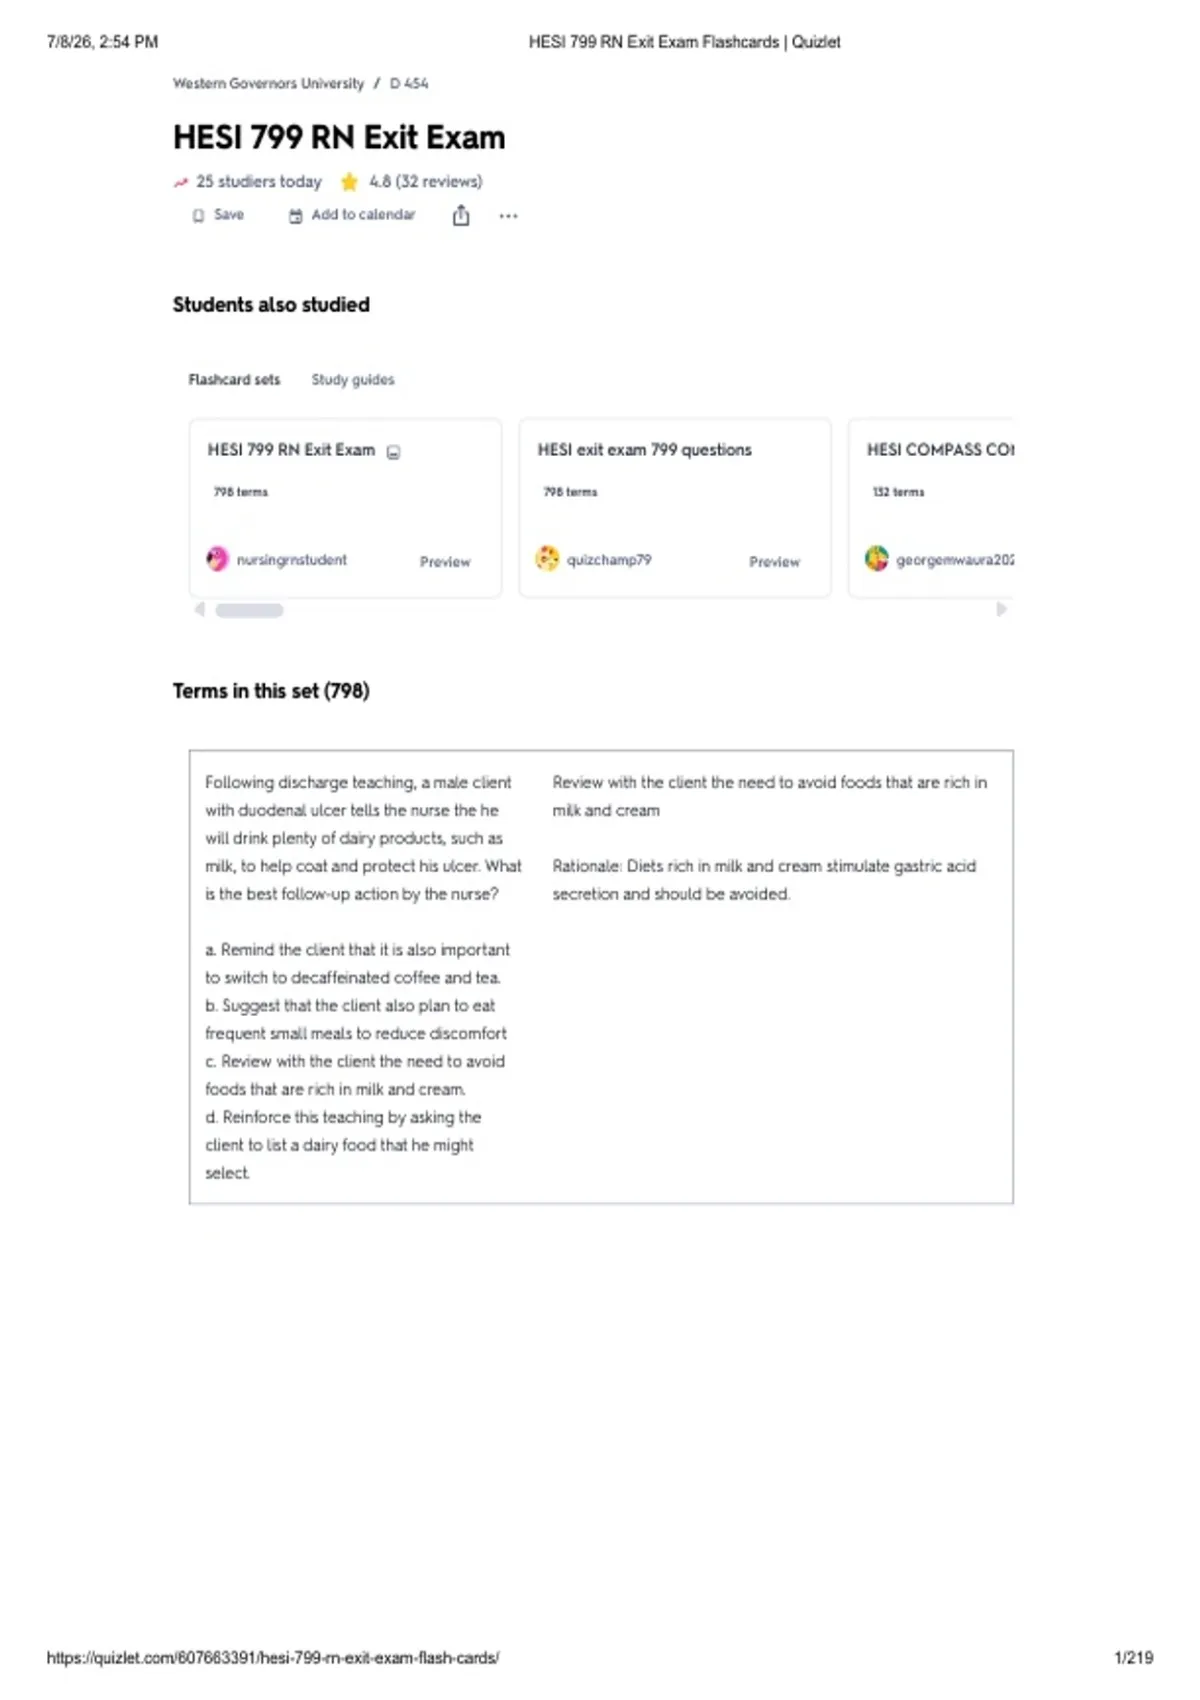Click quizchamp79's avatar icon
1200x1700 pixels.
547,558
